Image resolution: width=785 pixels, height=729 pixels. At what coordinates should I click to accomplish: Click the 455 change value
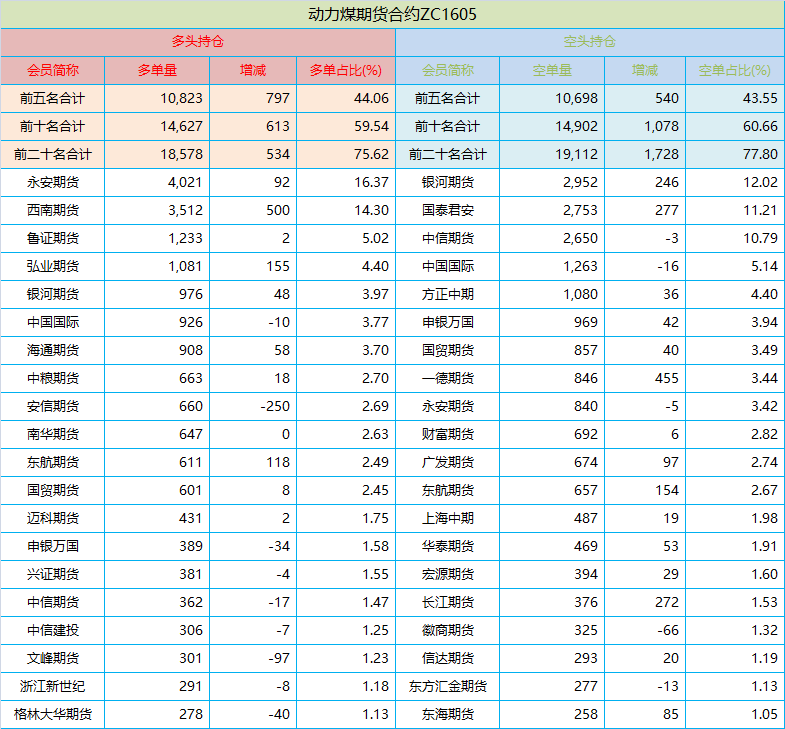667,379
